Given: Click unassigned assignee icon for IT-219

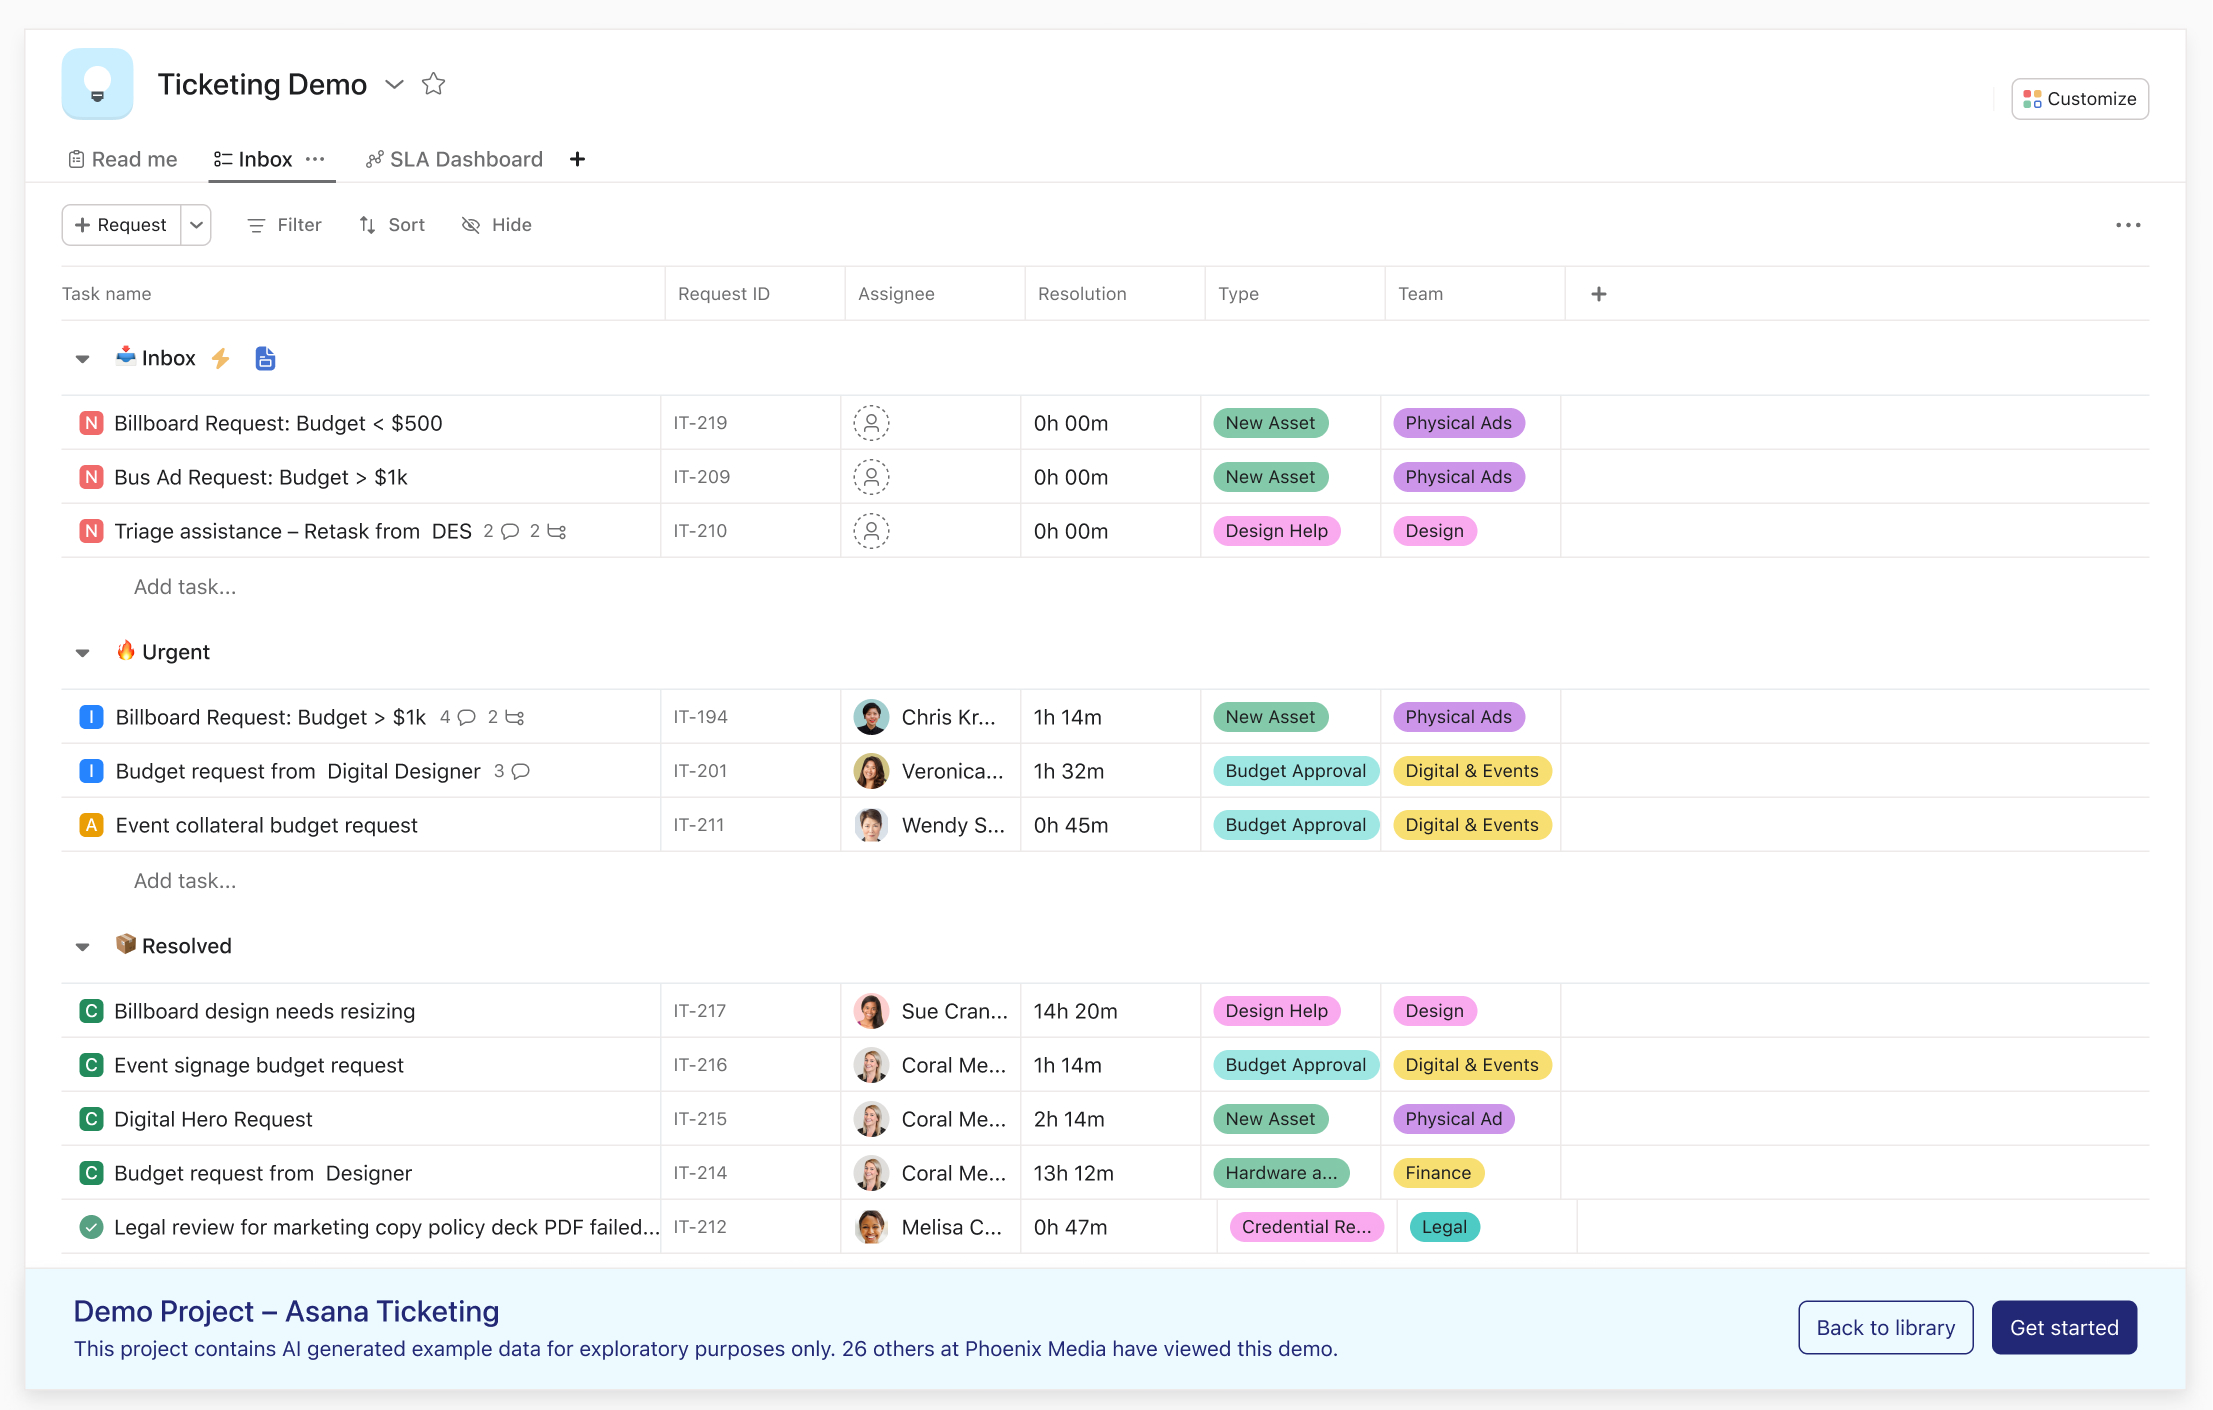Looking at the screenshot, I should point(871,423).
